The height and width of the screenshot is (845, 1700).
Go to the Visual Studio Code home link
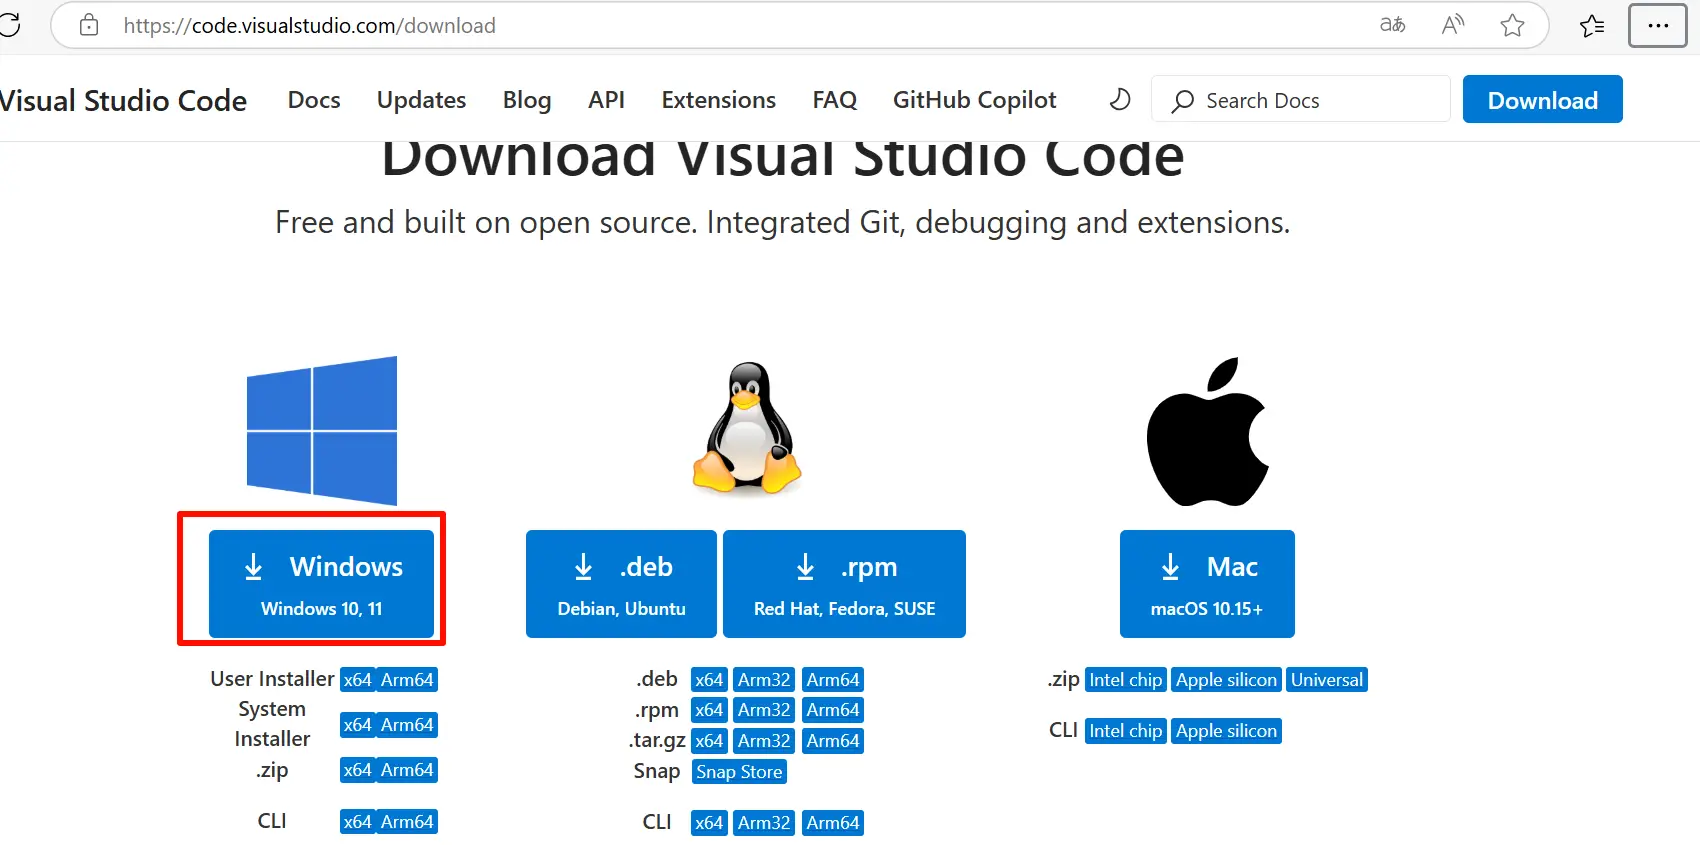(123, 100)
